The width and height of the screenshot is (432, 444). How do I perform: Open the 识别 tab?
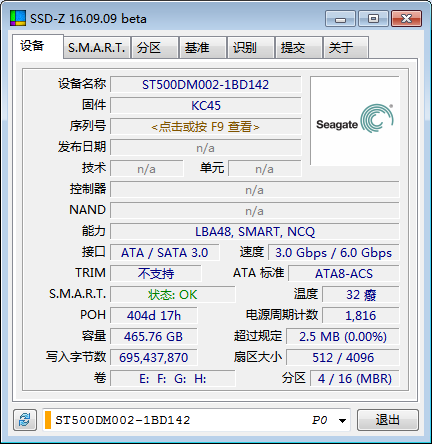[x=251, y=48]
